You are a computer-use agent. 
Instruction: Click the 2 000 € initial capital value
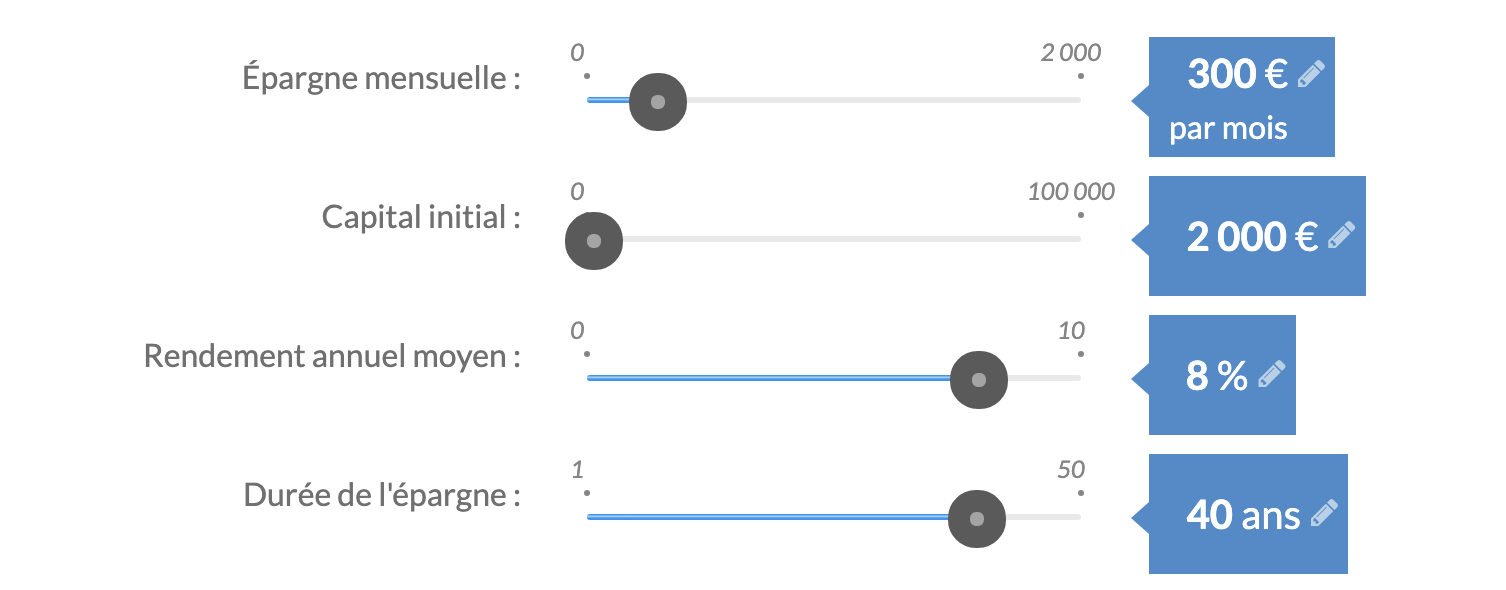(1251, 237)
